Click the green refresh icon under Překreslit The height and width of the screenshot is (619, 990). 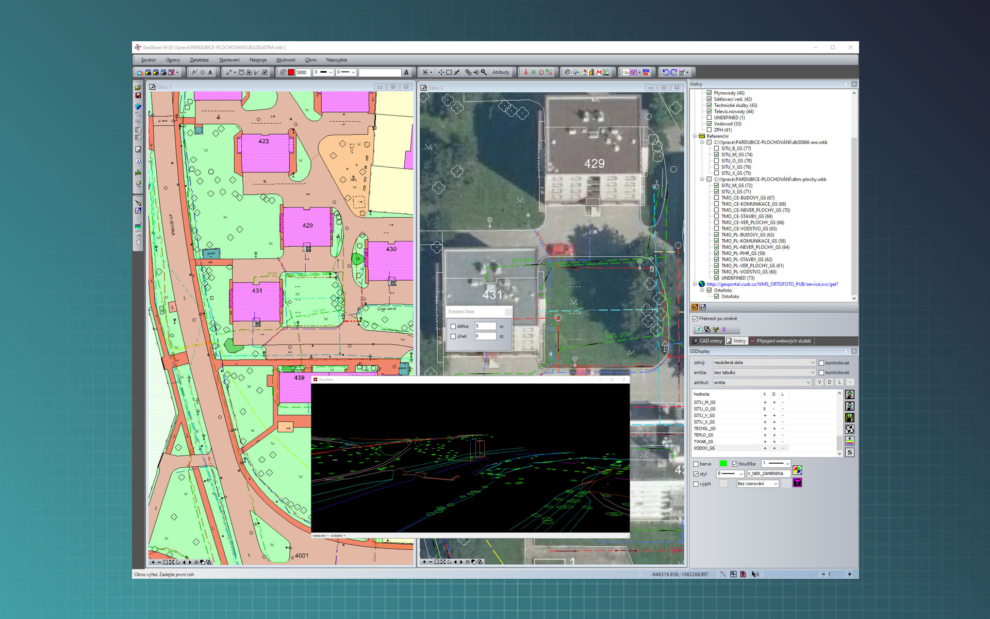[699, 329]
